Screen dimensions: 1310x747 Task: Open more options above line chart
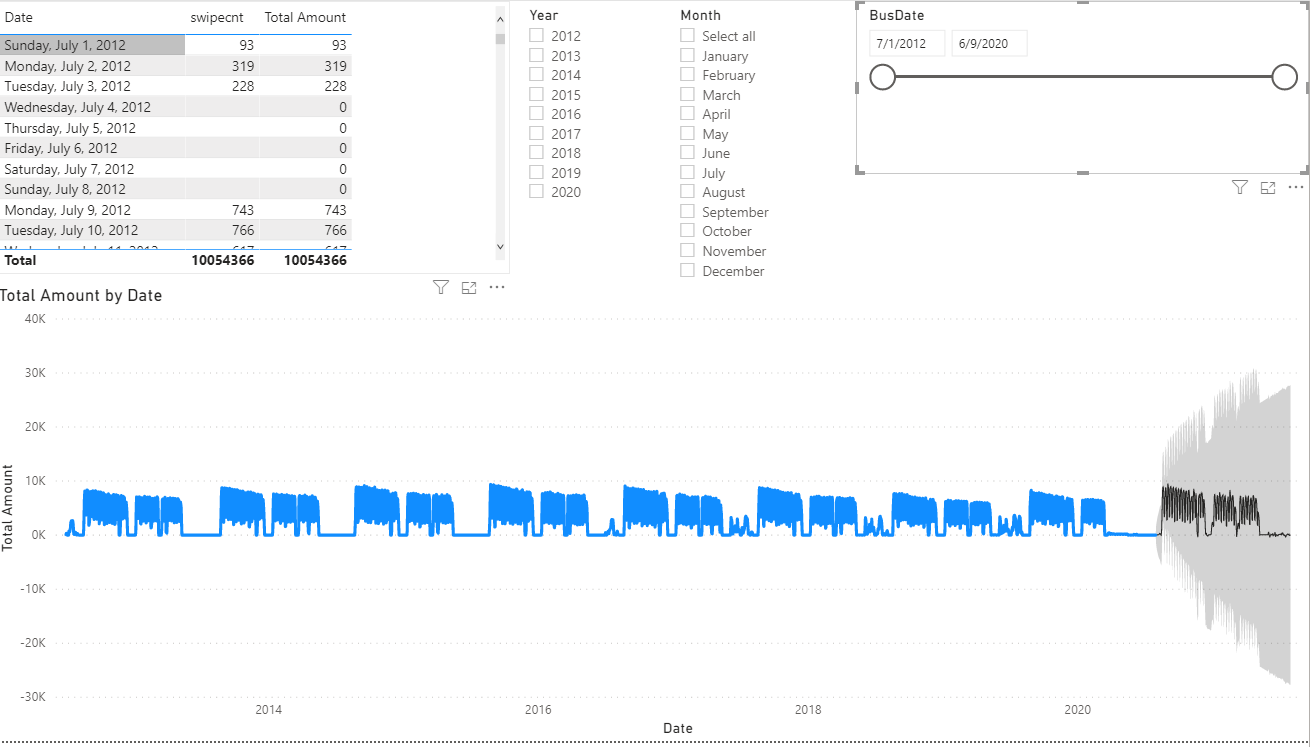pyautogui.click(x=497, y=287)
